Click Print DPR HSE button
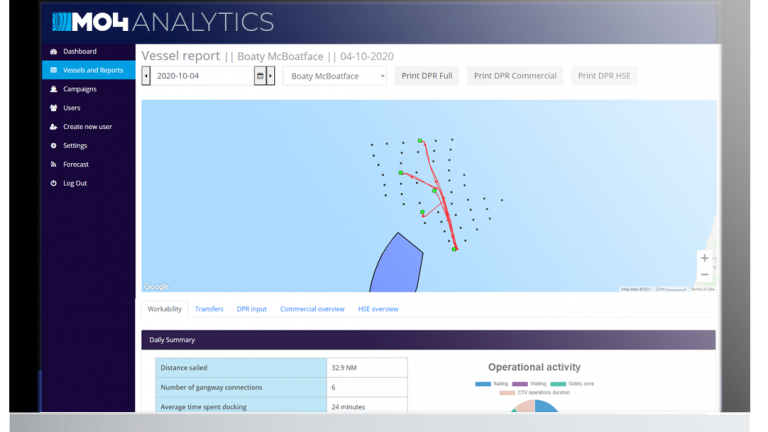 tap(604, 76)
